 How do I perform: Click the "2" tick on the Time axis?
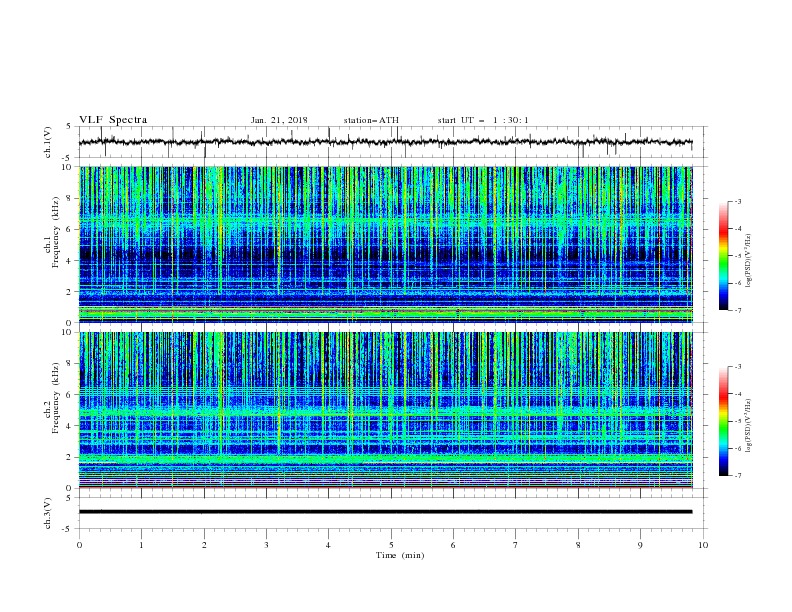click(x=204, y=545)
